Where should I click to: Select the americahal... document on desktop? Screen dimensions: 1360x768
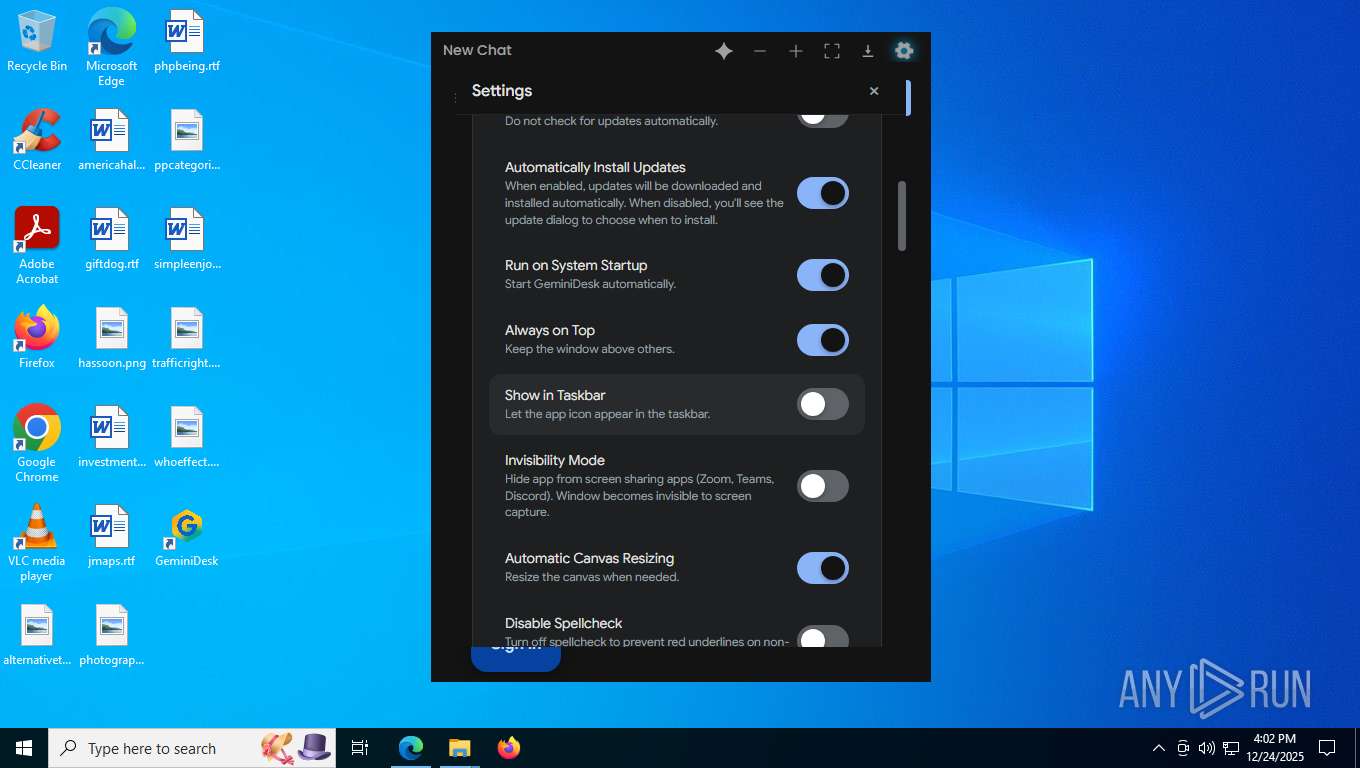click(x=111, y=140)
